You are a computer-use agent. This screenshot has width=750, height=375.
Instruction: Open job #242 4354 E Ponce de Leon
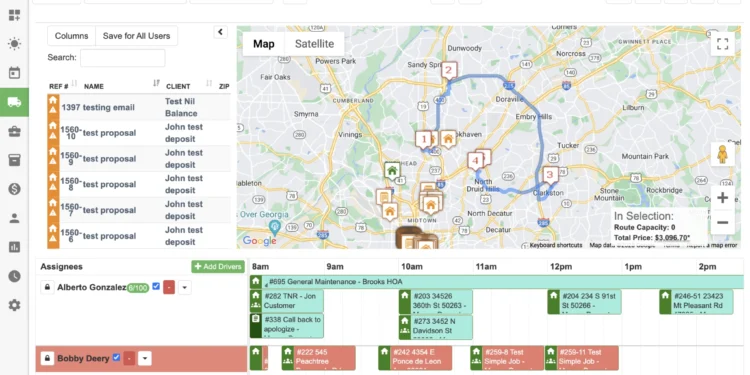(x=415, y=358)
